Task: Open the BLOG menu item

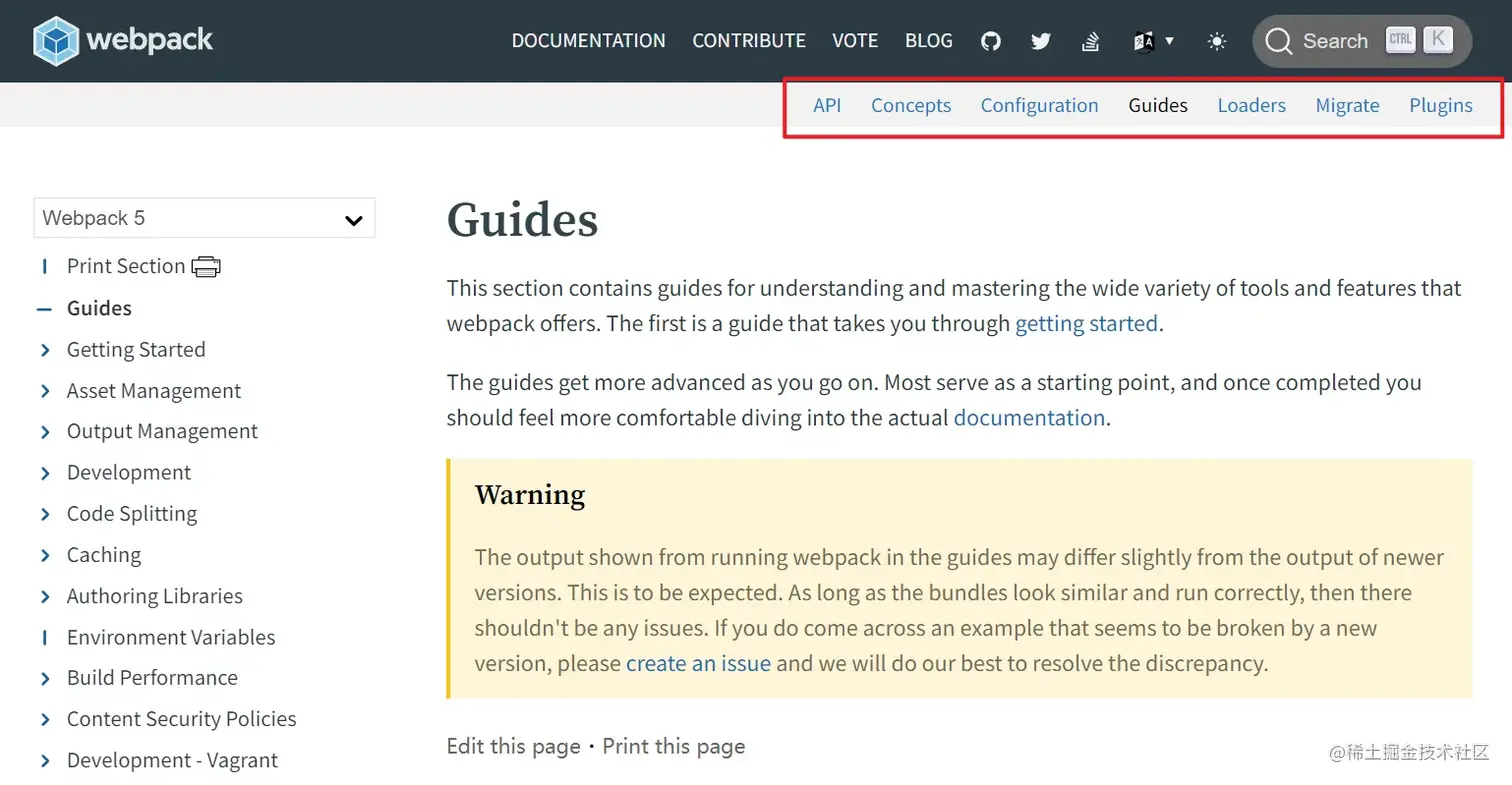Action: tap(929, 41)
